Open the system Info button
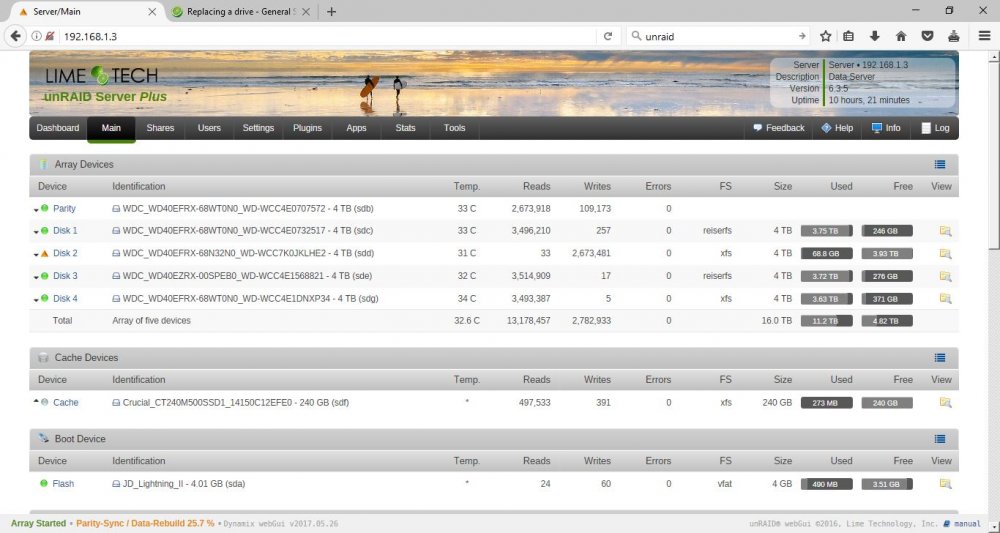This screenshot has height=533, width=1000. pos(886,128)
